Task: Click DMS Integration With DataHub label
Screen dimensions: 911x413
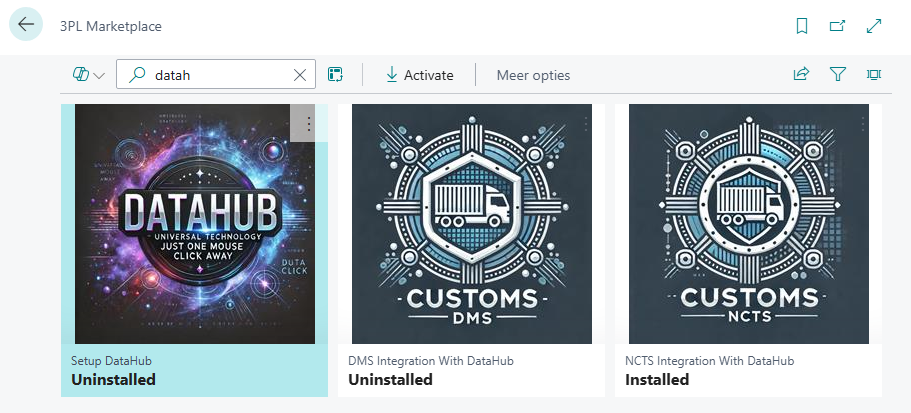Action: 431,361
